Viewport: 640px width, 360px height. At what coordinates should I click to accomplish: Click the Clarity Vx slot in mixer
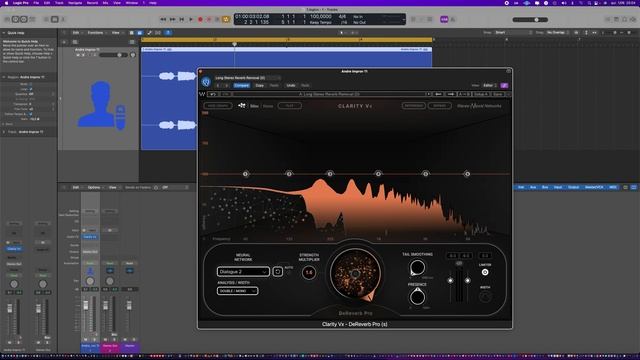(x=90, y=237)
